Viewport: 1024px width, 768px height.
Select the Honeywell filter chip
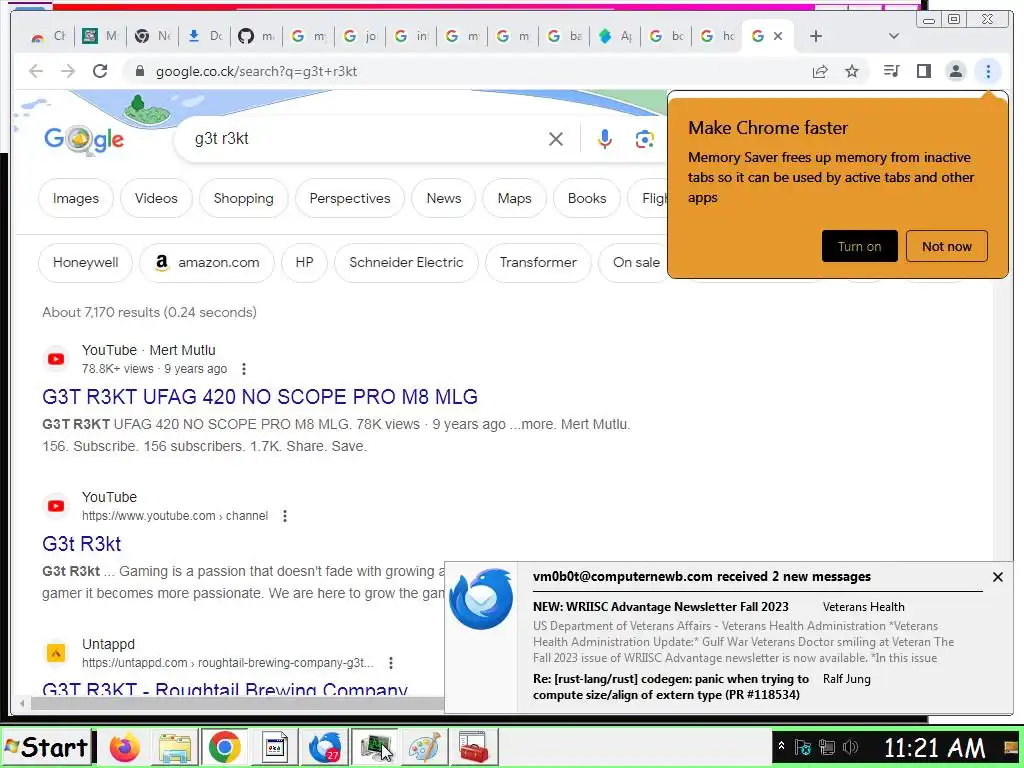[86, 263]
